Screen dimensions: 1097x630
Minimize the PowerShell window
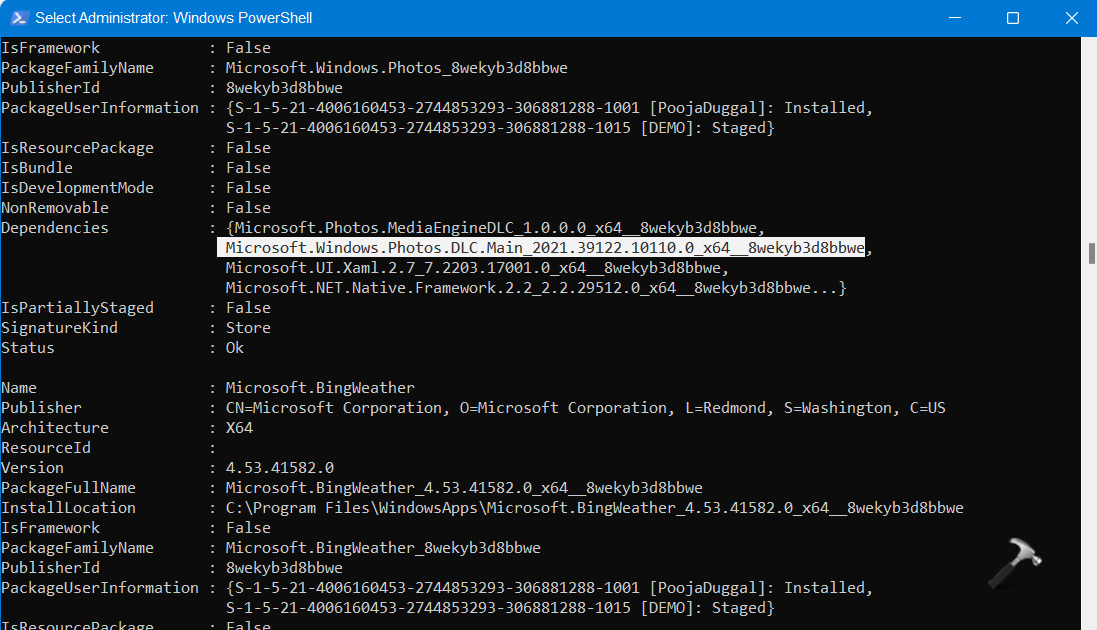coord(955,18)
